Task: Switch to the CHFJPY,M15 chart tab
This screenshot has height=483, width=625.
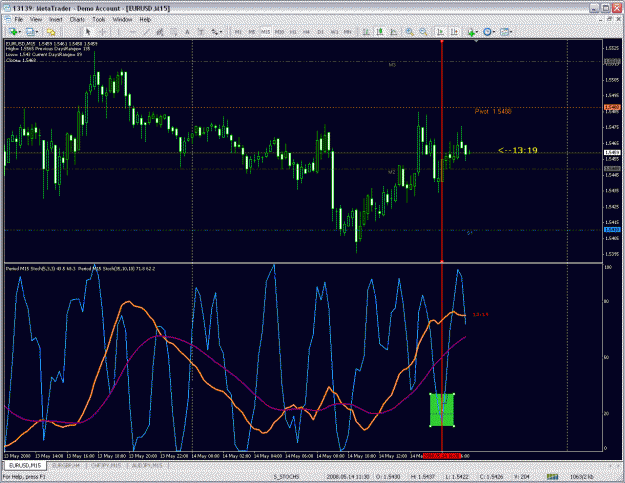Action: click(x=106, y=465)
